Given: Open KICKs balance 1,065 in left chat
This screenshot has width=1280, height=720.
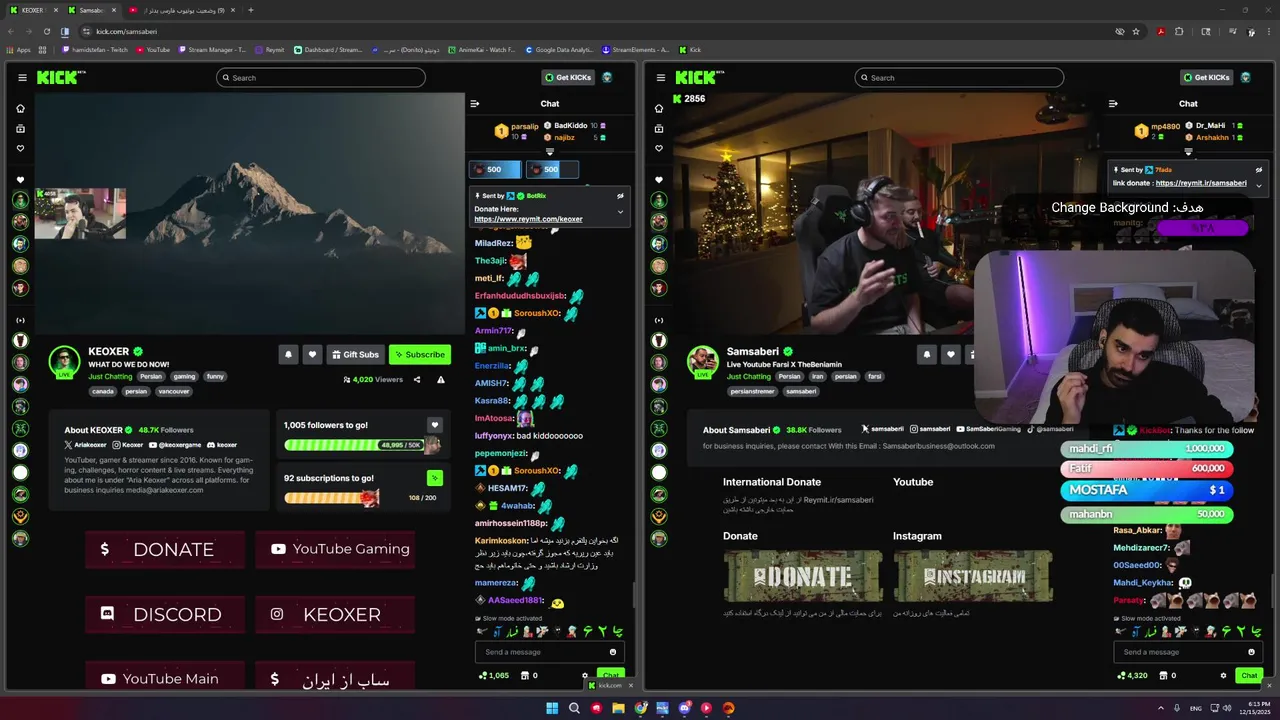Looking at the screenshot, I should [x=494, y=675].
